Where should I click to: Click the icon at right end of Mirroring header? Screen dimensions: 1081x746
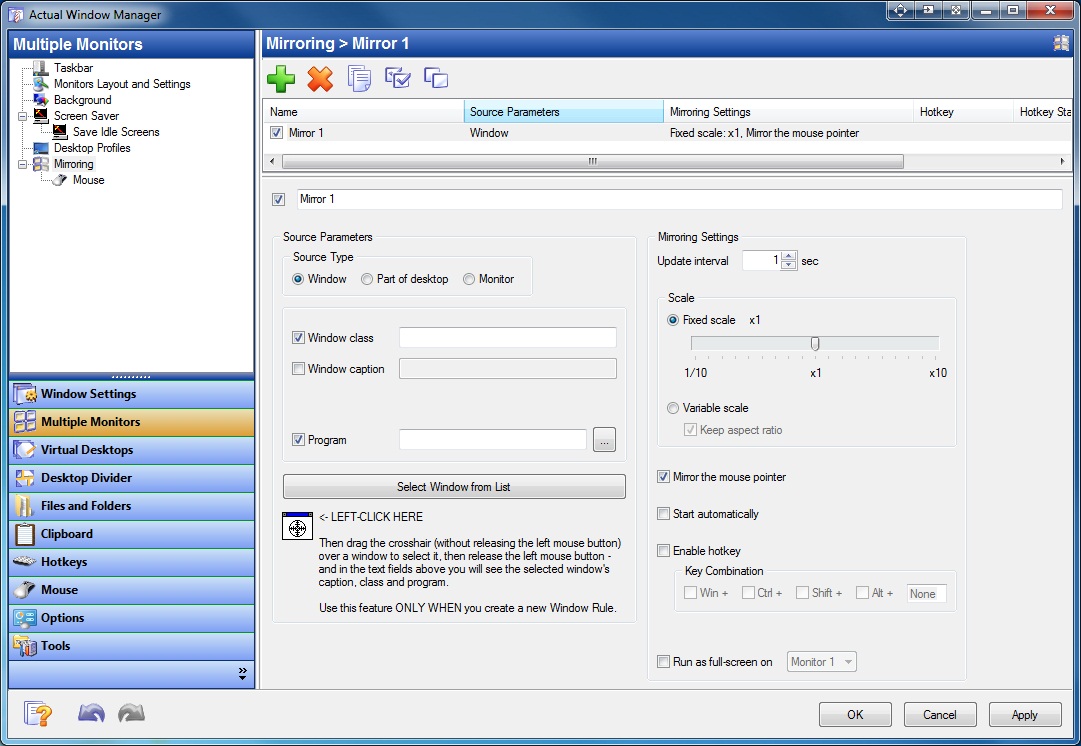pos(1062,43)
